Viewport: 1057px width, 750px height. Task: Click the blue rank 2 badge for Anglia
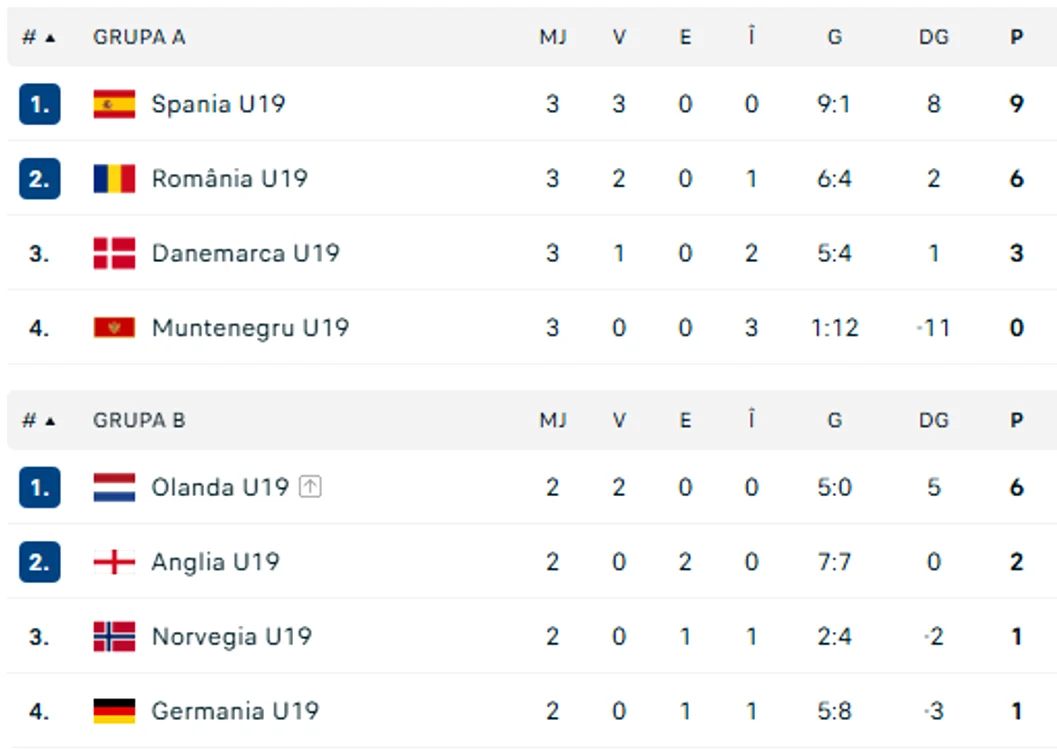pyautogui.click(x=40, y=562)
